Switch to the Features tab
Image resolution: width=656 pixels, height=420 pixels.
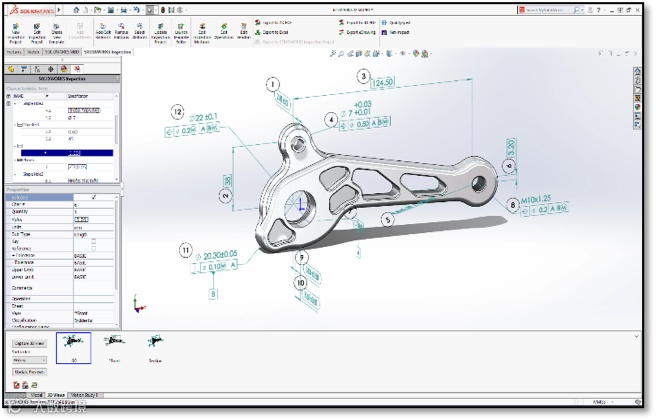(x=14, y=52)
